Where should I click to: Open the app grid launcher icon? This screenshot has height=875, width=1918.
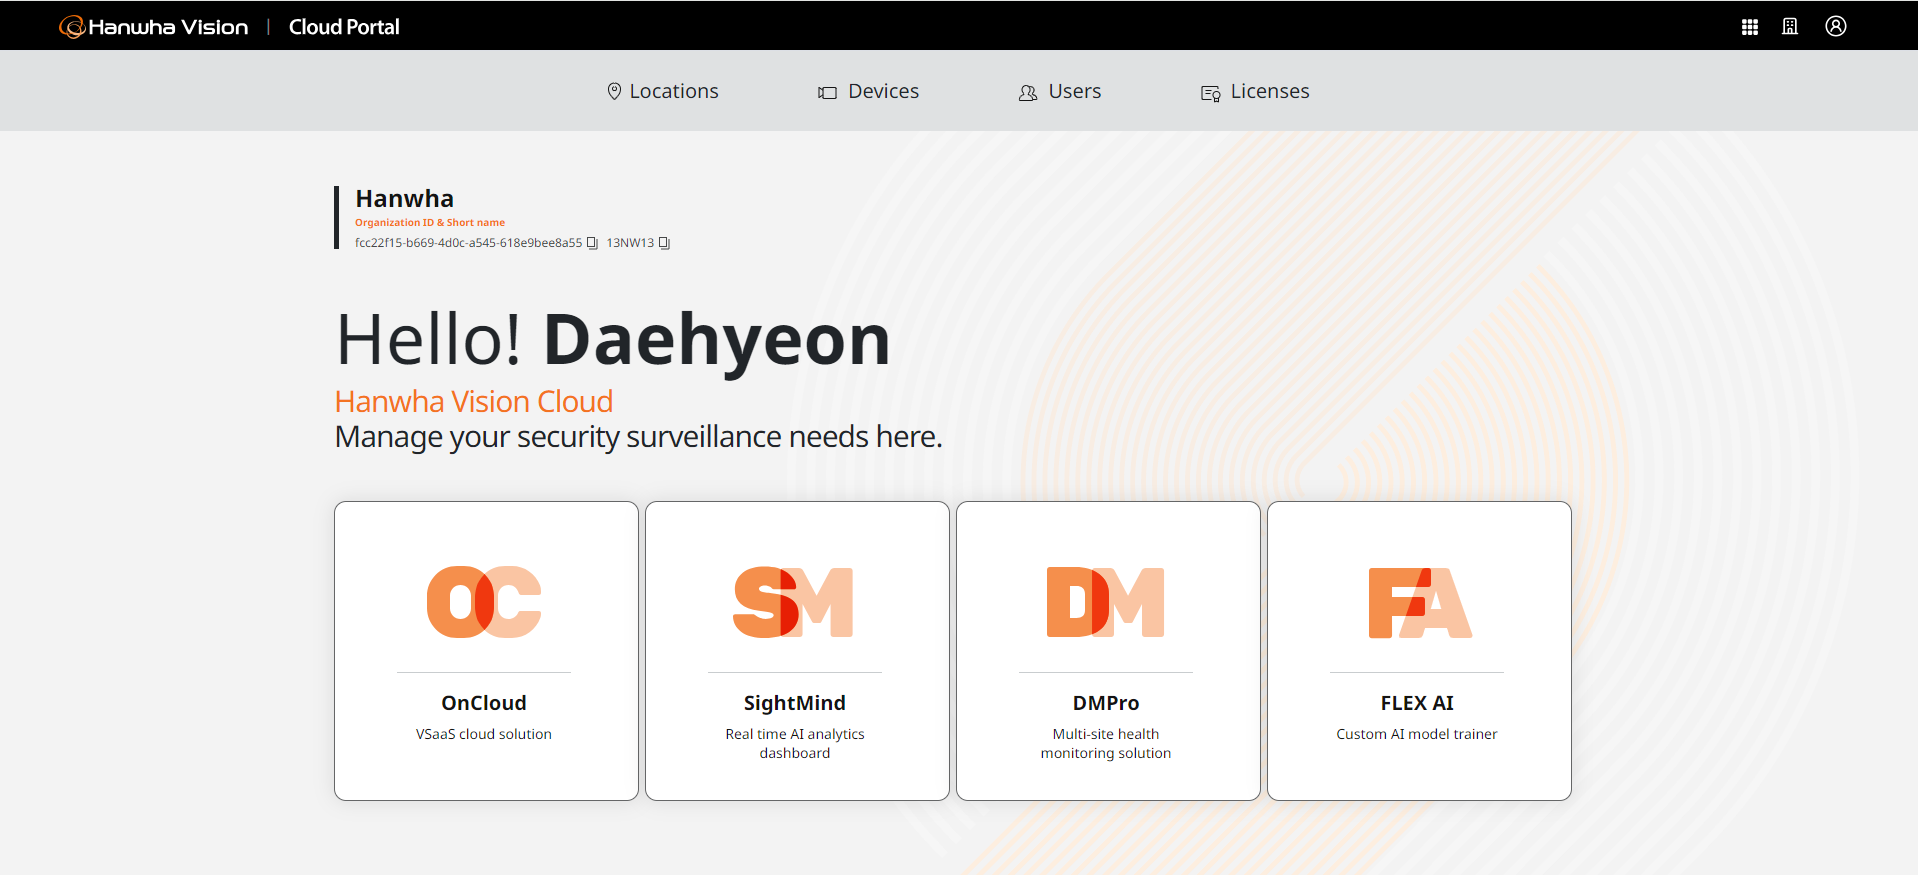(1749, 27)
